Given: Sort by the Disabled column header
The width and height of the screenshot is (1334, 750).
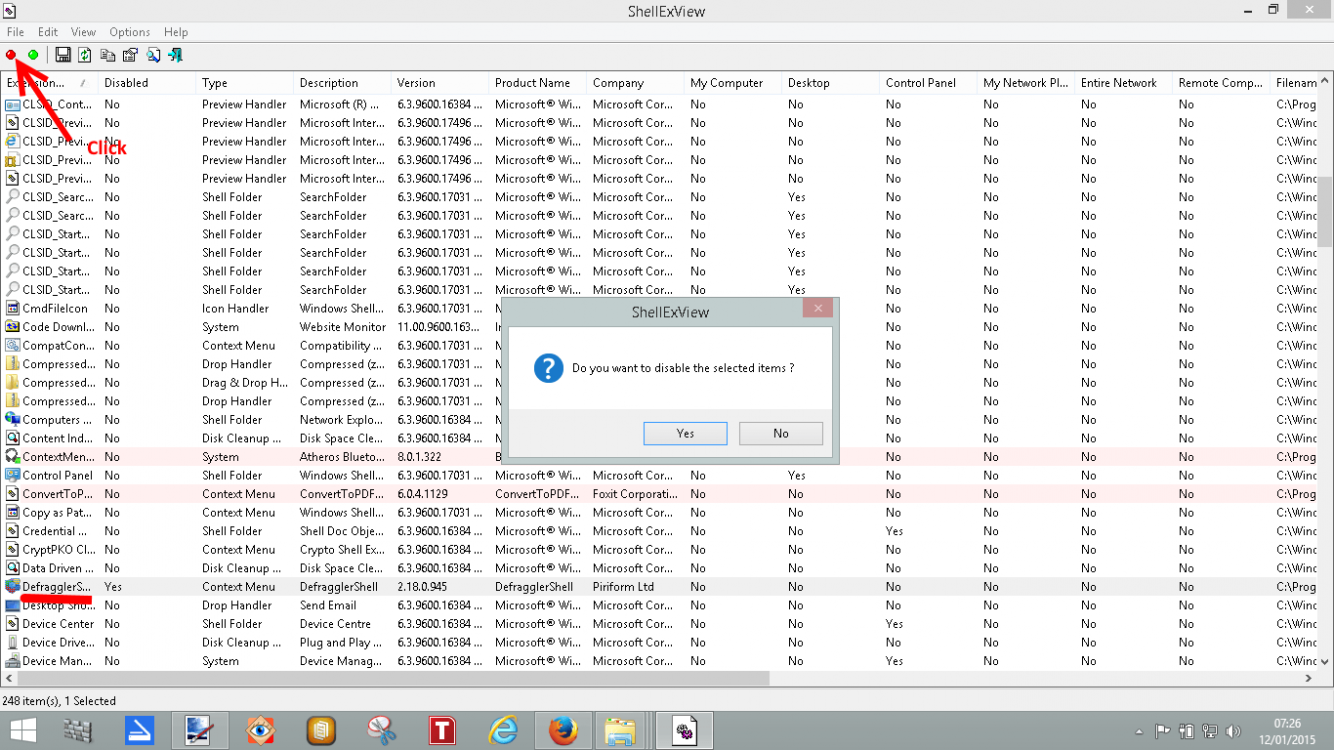Looking at the screenshot, I should coord(146,83).
